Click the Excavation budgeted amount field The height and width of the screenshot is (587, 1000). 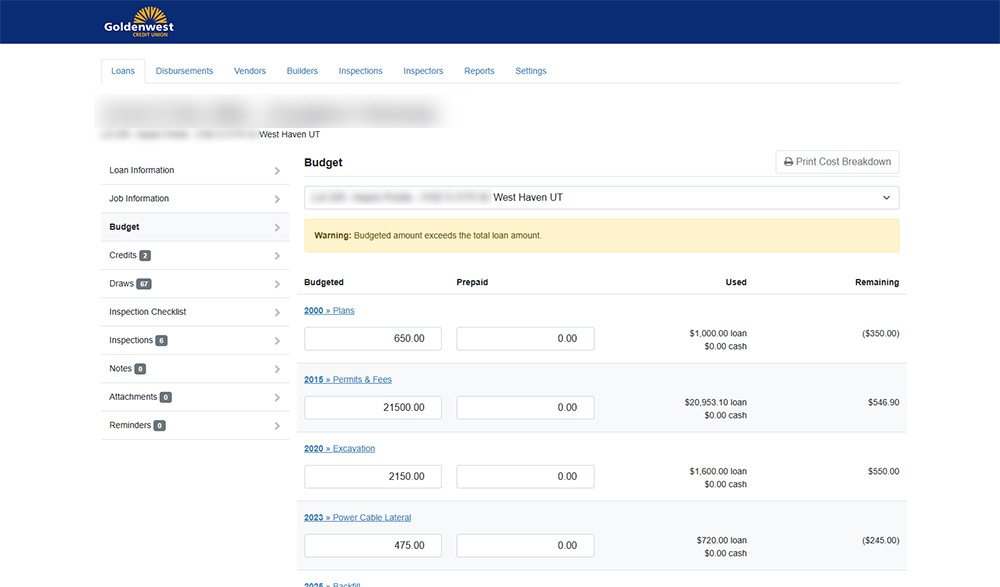[373, 477]
